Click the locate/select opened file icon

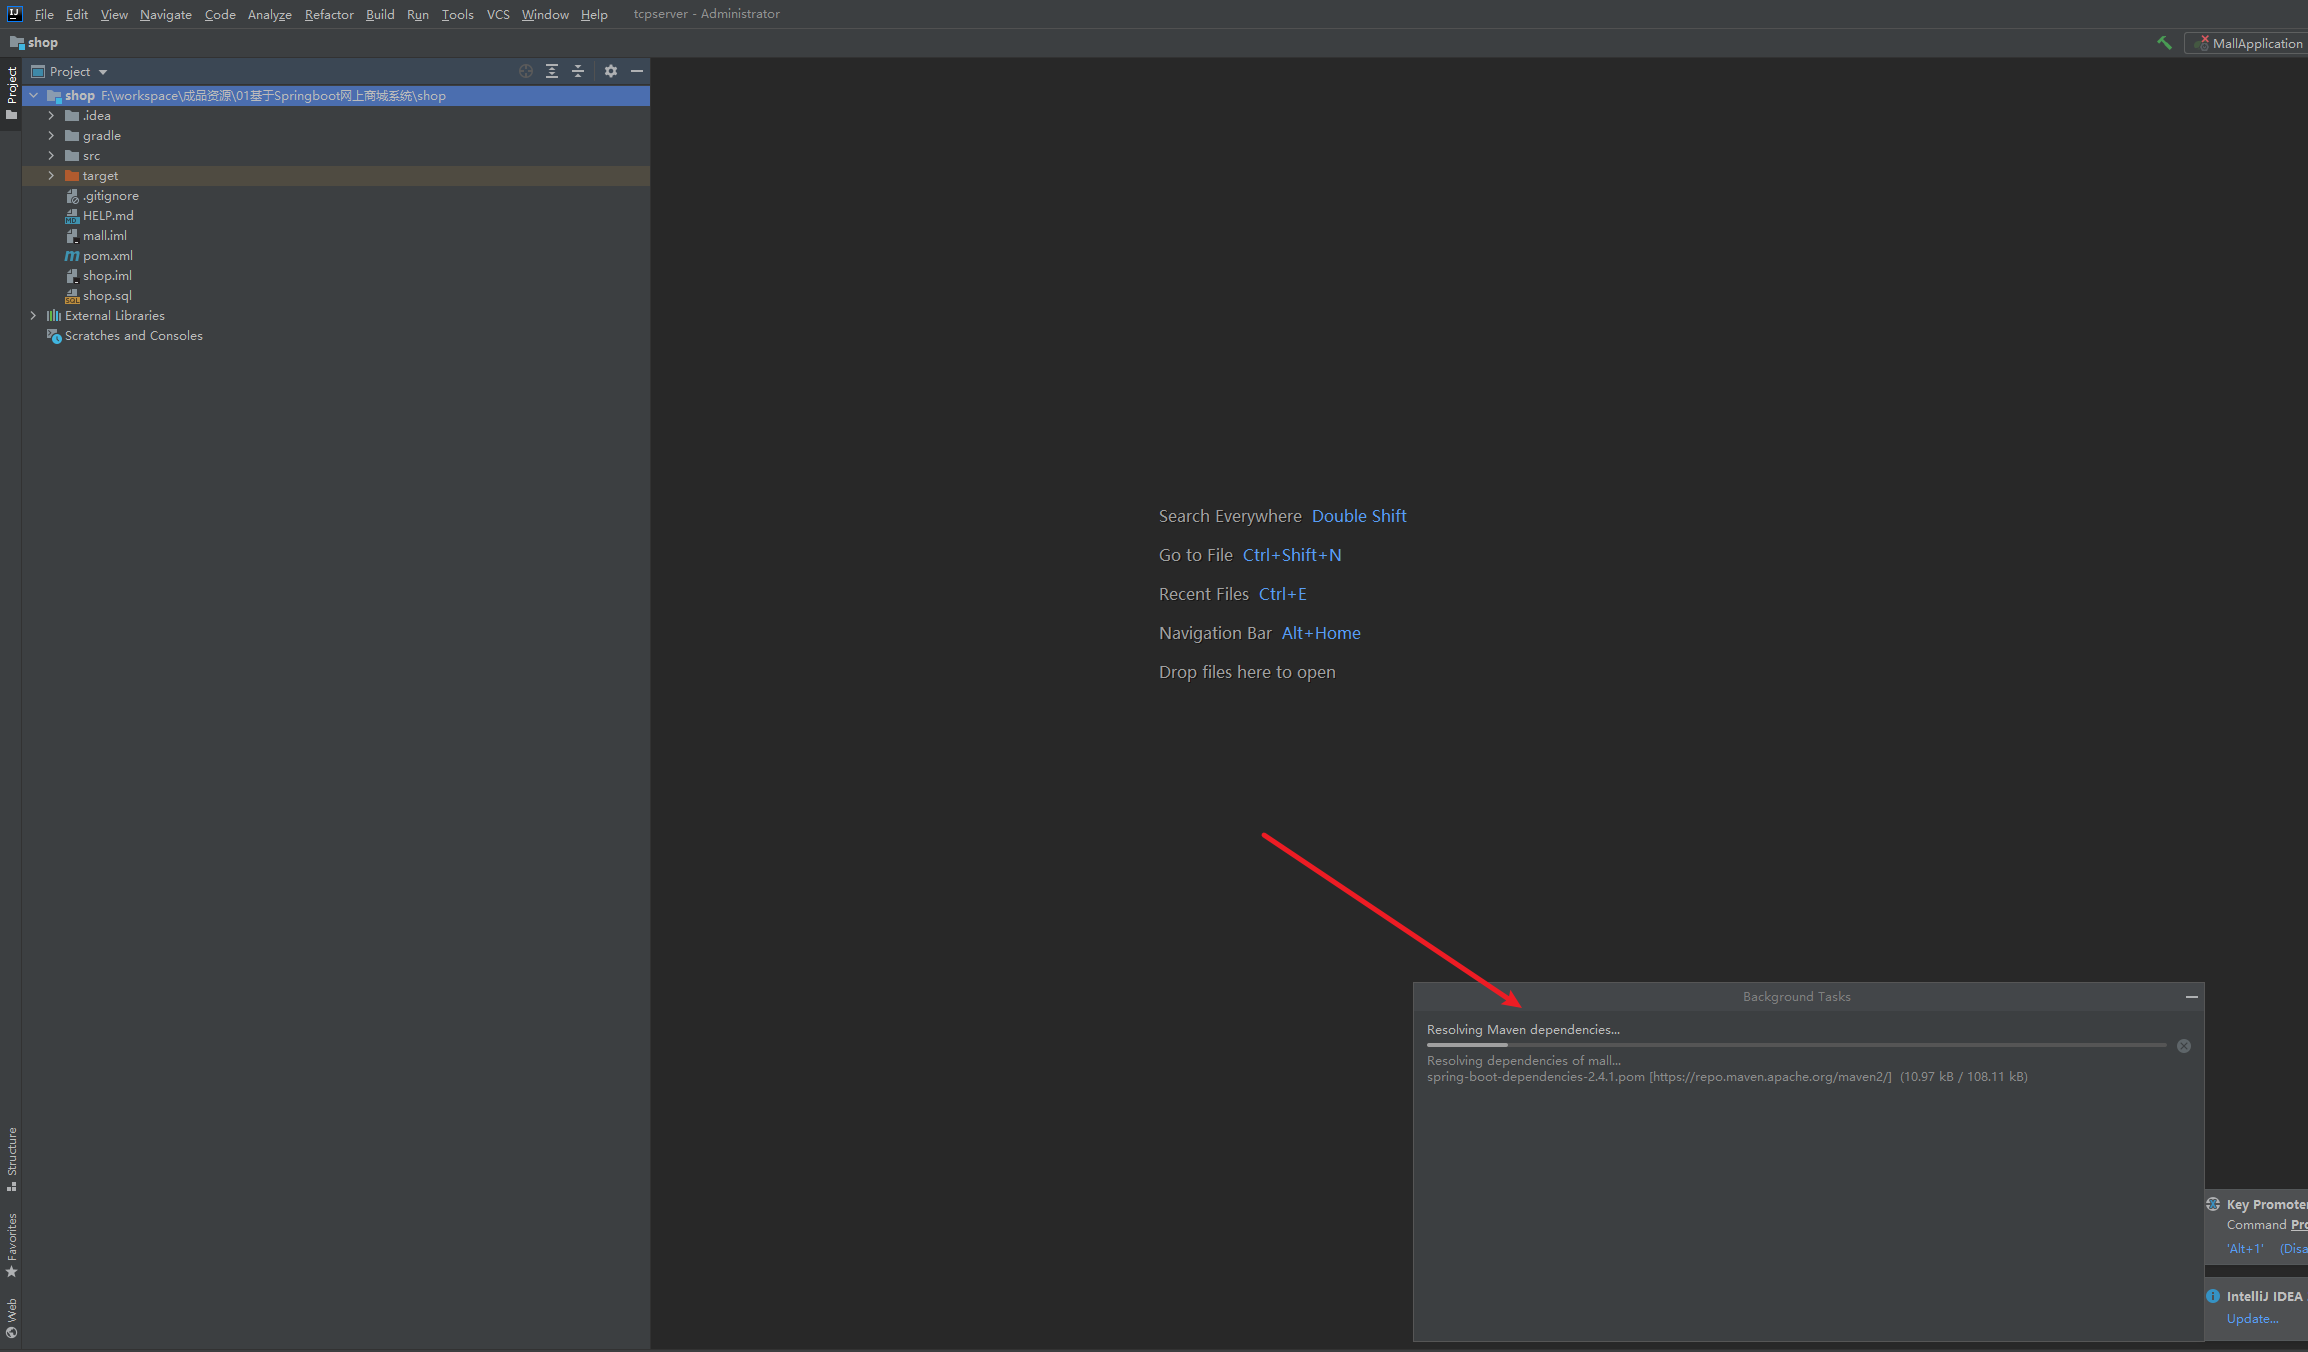(x=526, y=71)
